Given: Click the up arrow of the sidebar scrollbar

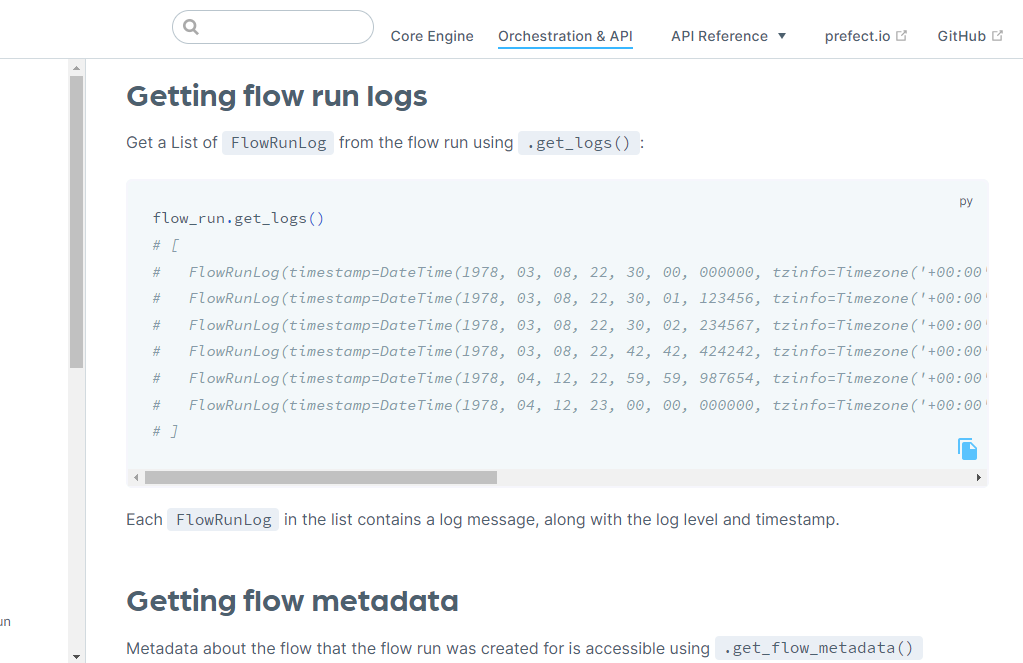Looking at the screenshot, I should 75,69.
